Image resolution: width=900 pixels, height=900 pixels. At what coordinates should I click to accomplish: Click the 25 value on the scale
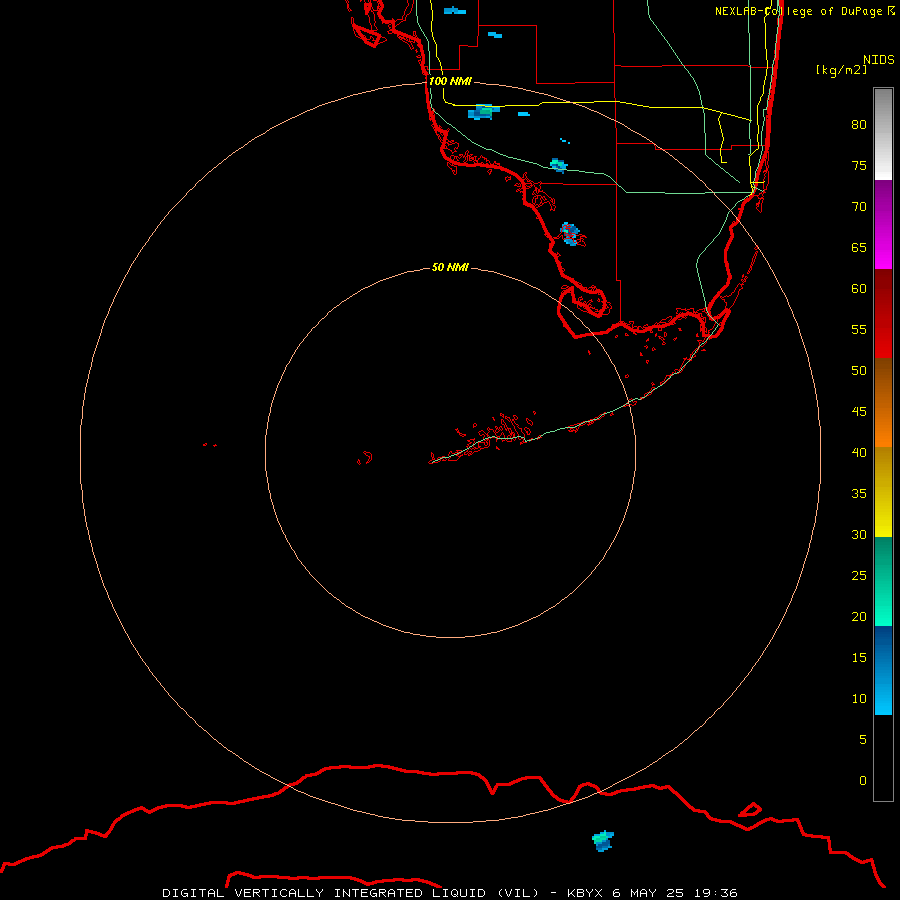click(x=859, y=576)
